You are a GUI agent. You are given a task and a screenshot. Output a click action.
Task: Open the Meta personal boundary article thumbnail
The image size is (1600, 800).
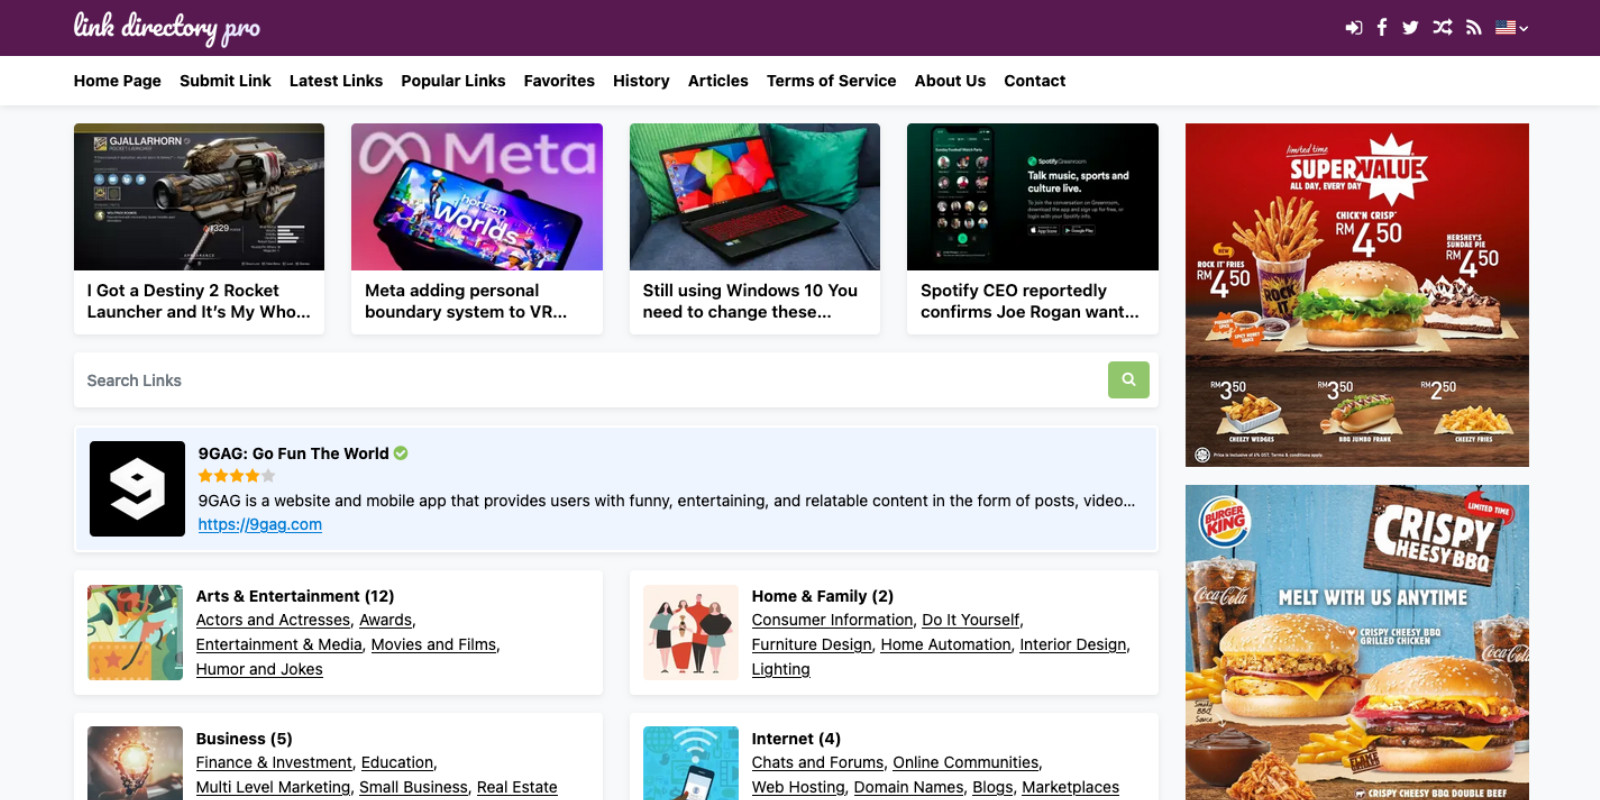click(477, 197)
